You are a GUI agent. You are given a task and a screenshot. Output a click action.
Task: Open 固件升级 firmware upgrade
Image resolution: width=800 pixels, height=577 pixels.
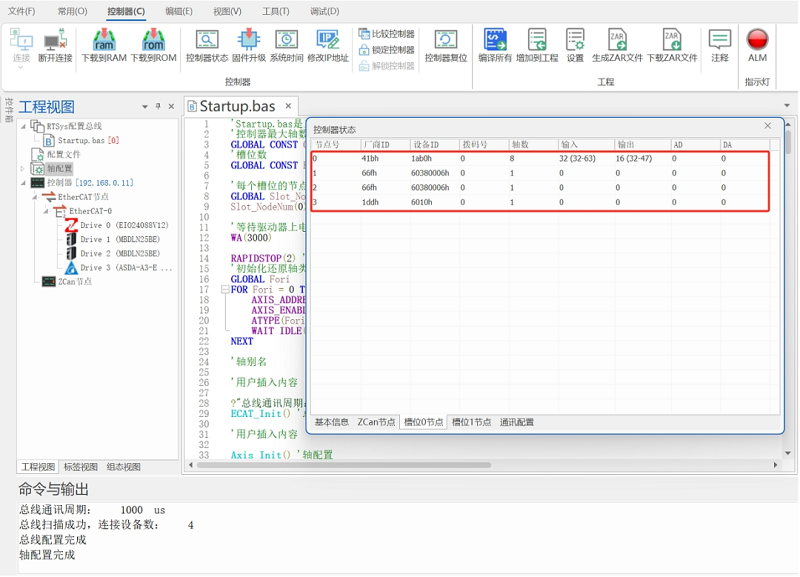click(248, 45)
